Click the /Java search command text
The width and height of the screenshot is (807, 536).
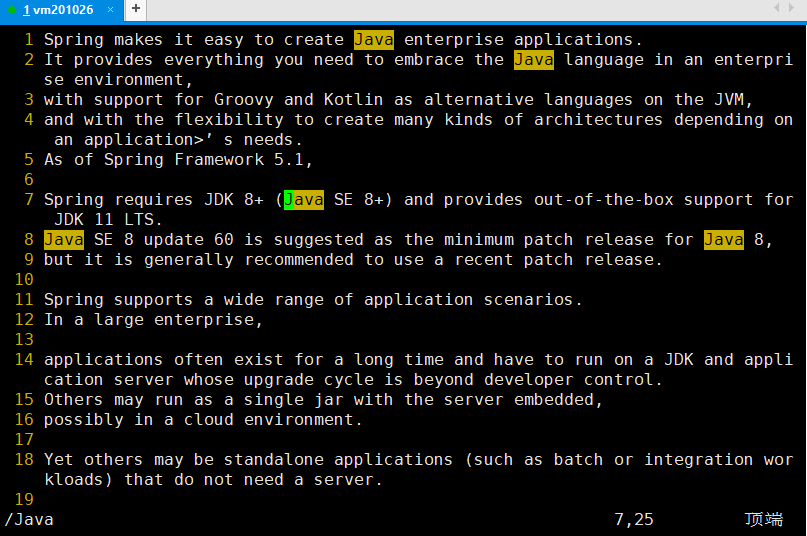point(29,520)
